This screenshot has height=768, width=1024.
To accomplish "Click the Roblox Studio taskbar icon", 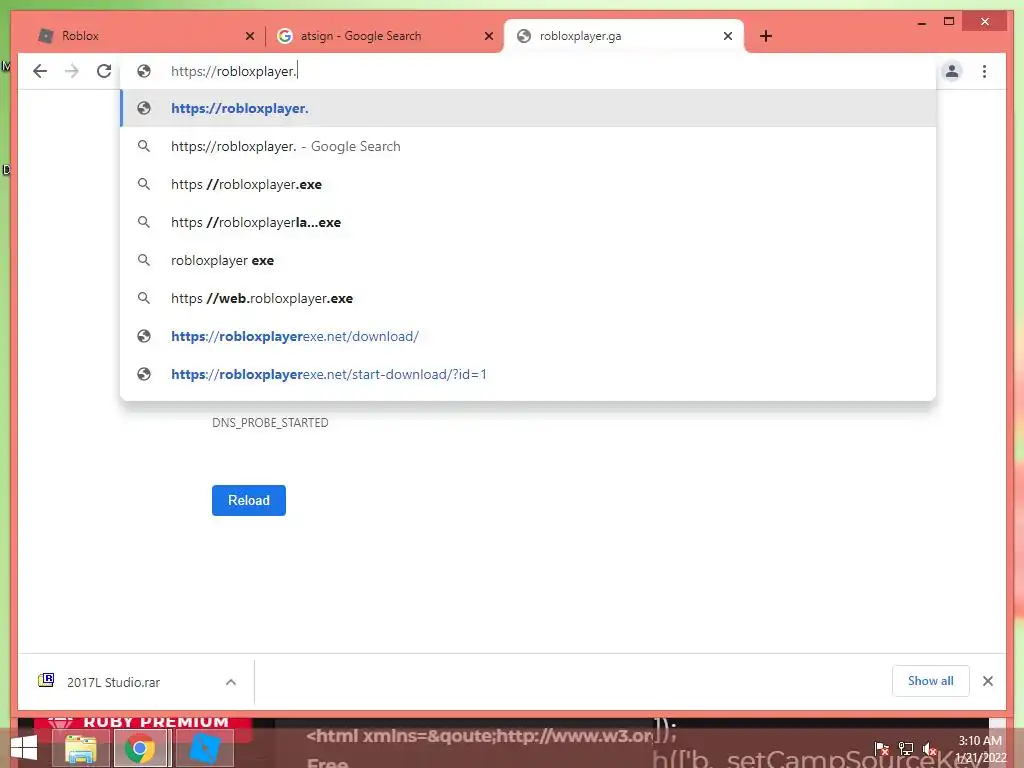I will pos(204,748).
